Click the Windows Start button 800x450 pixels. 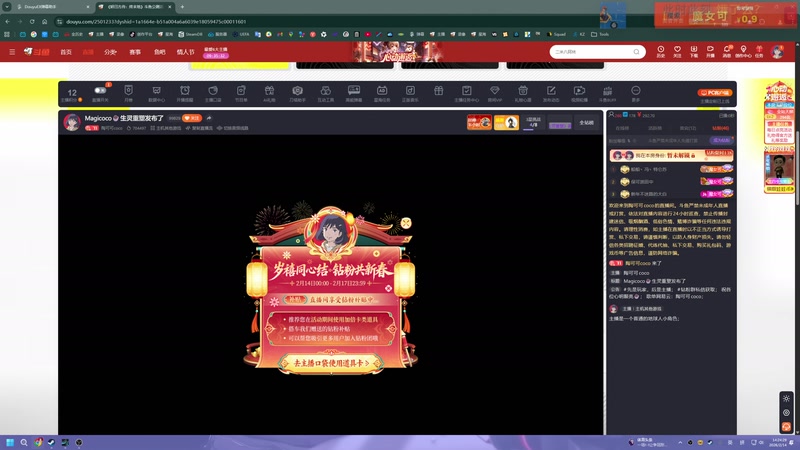(x=10, y=442)
